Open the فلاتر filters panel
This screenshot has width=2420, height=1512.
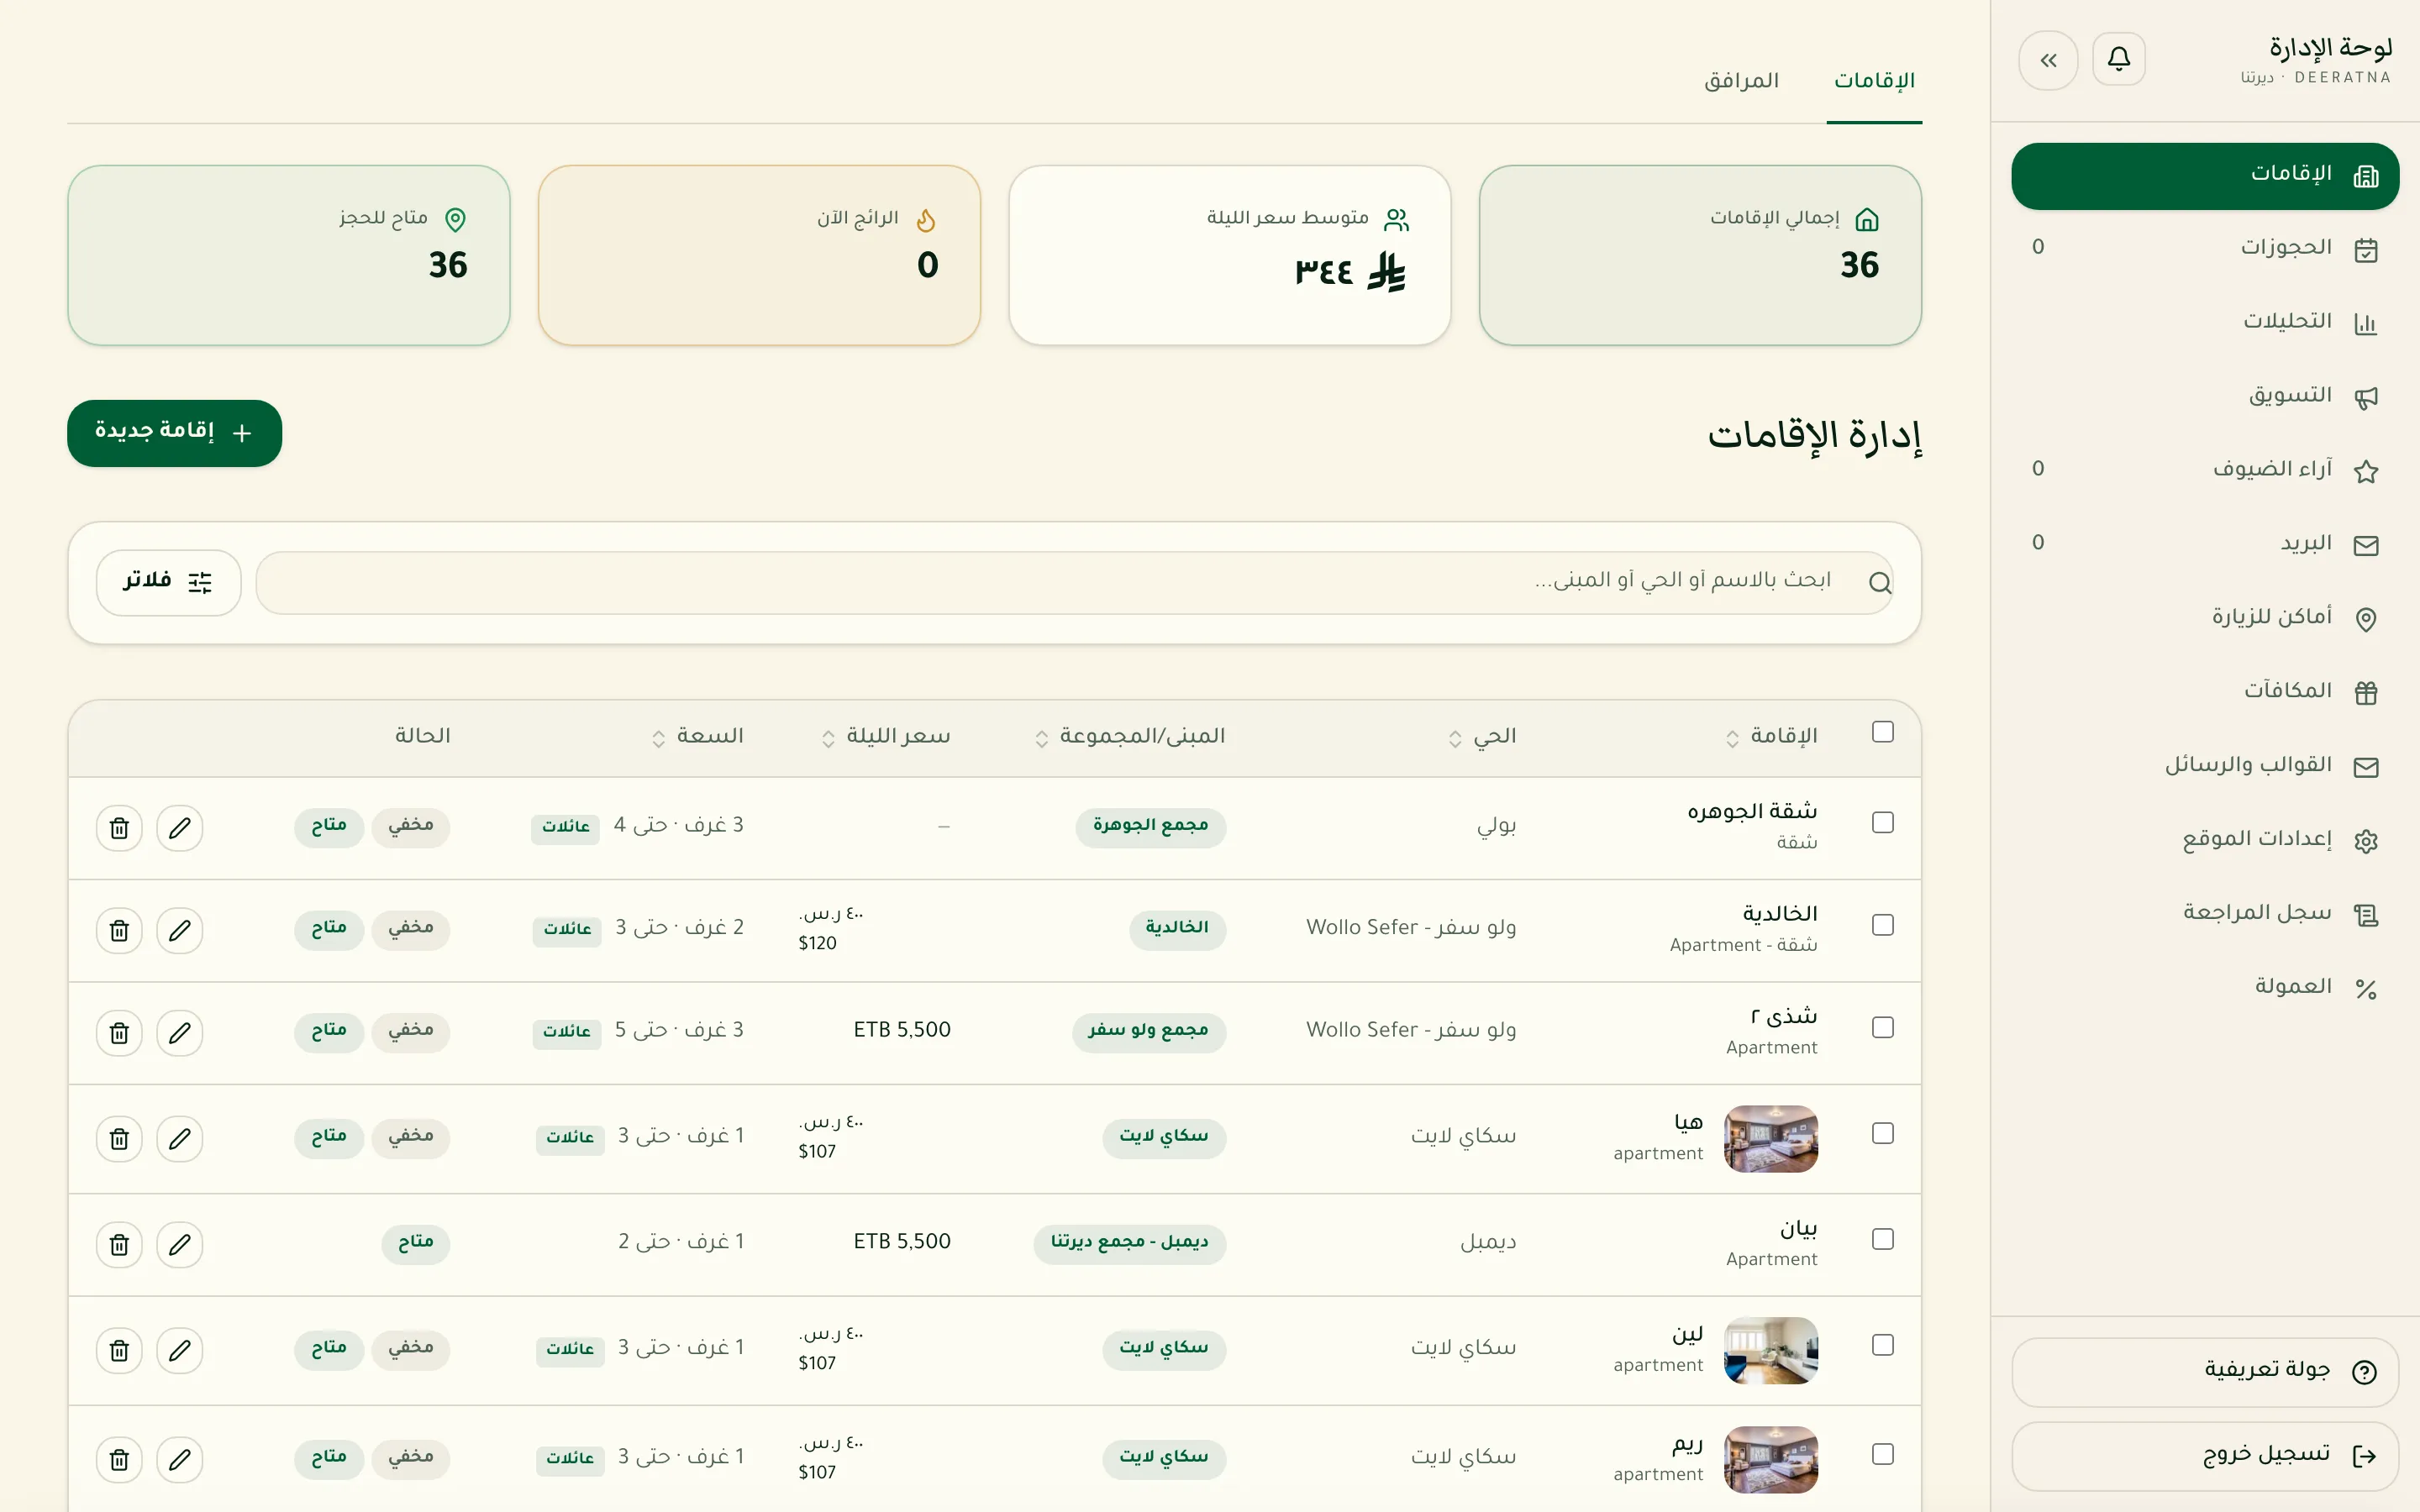[x=168, y=582]
